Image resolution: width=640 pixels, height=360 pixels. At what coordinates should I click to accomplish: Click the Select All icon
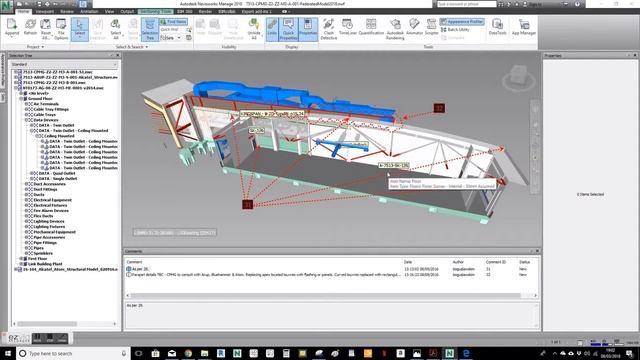(x=116, y=29)
